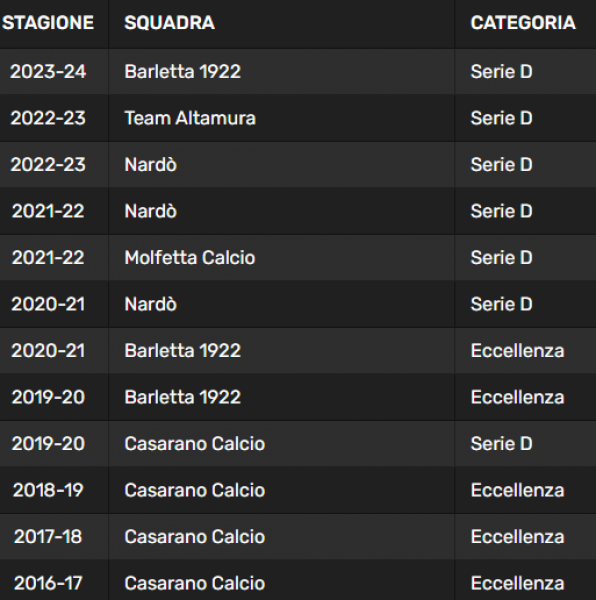
Task: Select Casarano Calcio in the 2019-20 Serie D row
Action: click(x=194, y=444)
